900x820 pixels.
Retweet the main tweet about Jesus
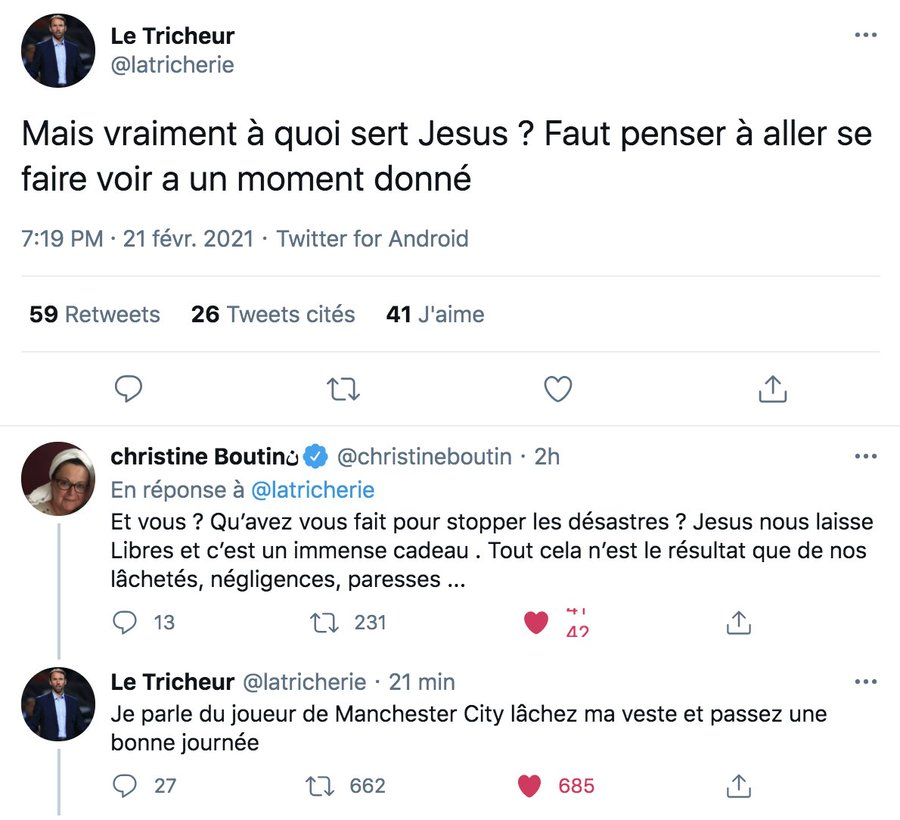coord(343,389)
